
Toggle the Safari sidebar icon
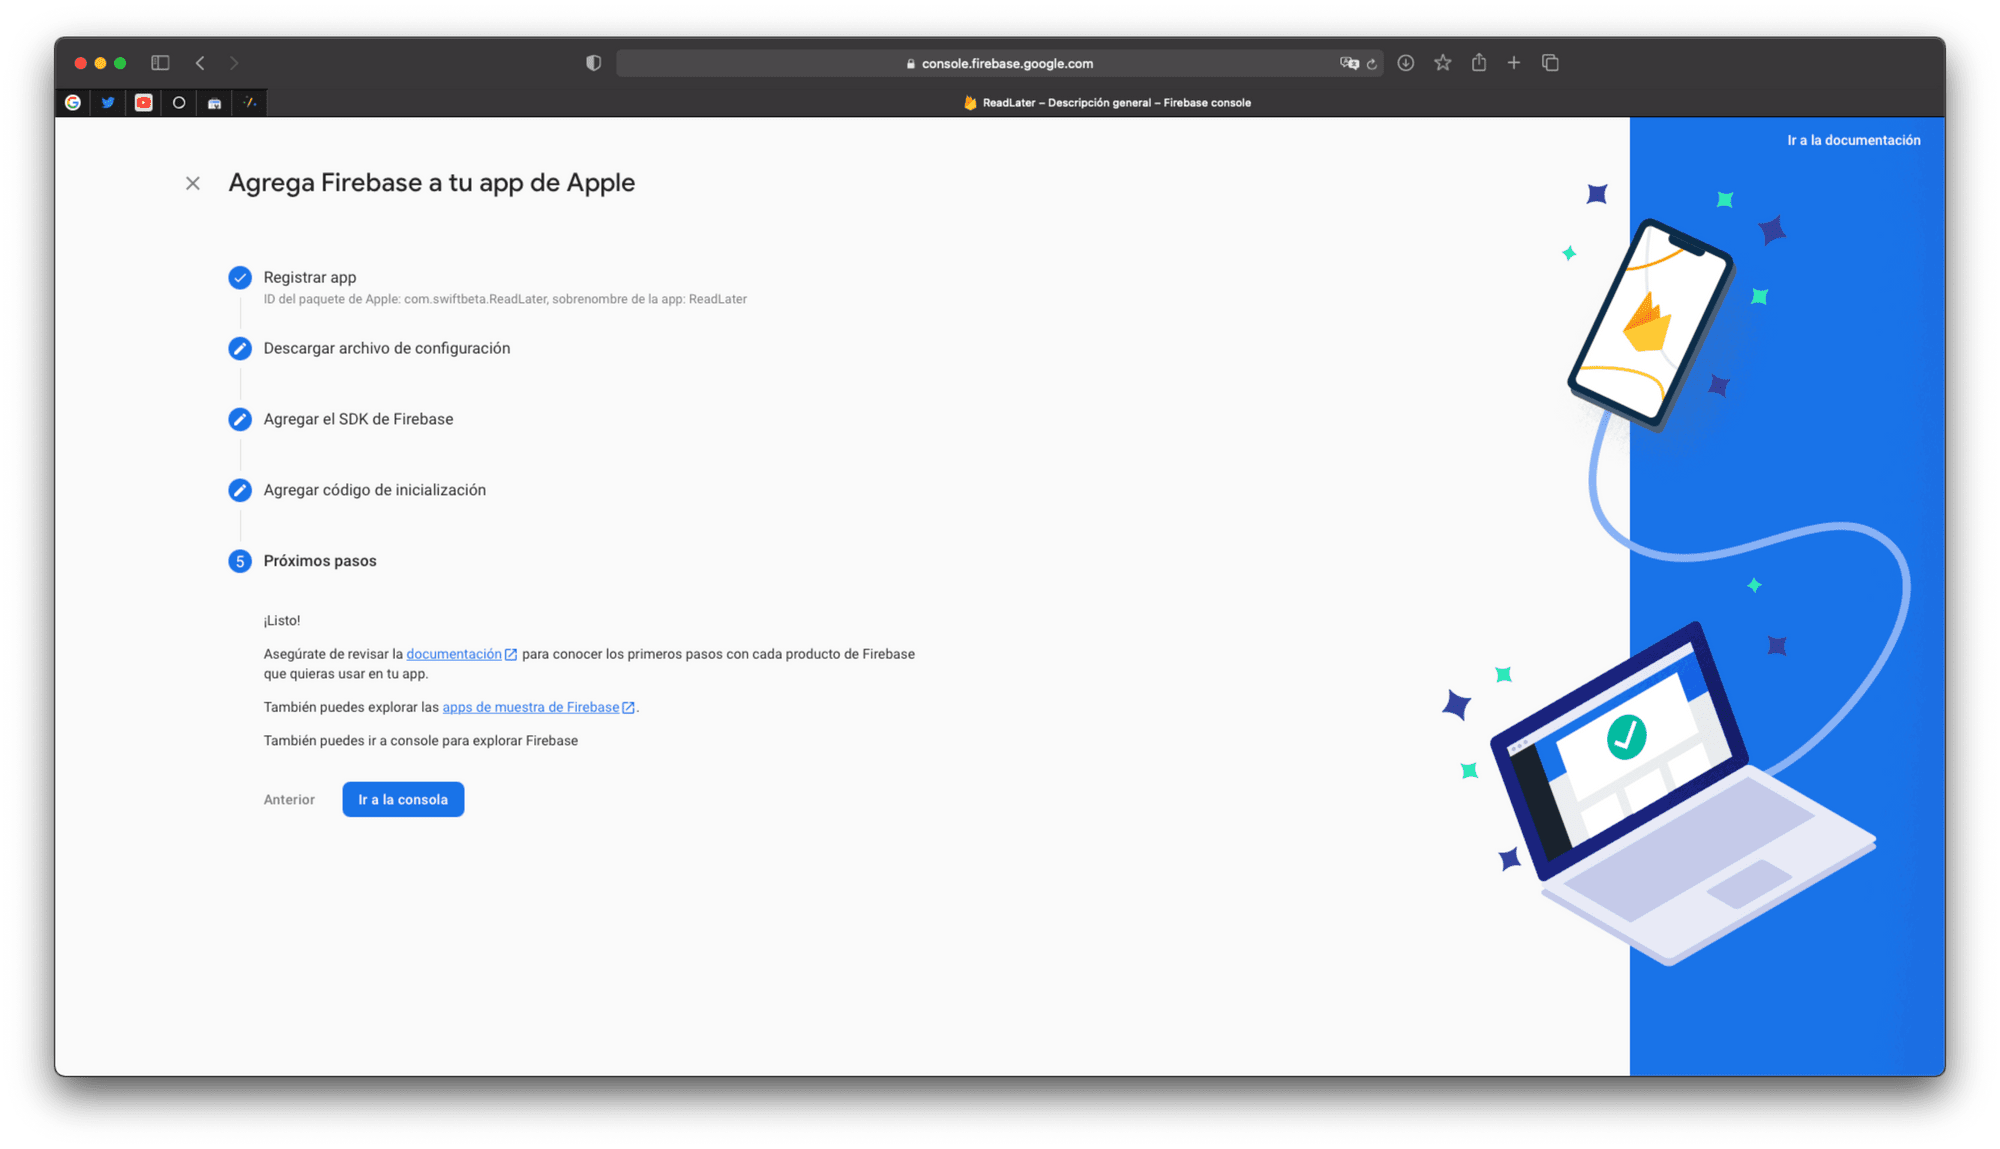click(x=160, y=63)
